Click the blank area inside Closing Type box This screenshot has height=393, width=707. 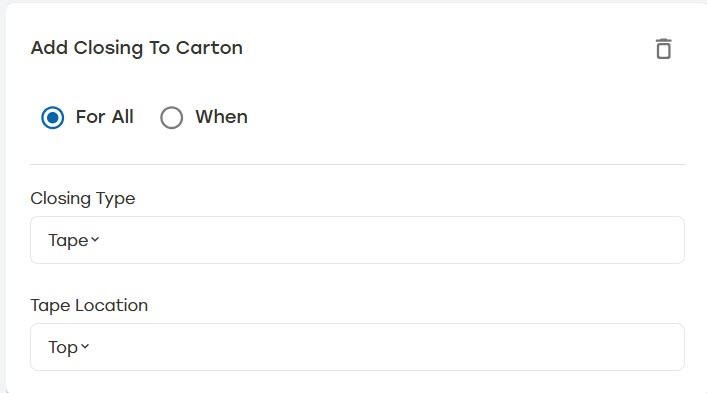tap(388, 240)
